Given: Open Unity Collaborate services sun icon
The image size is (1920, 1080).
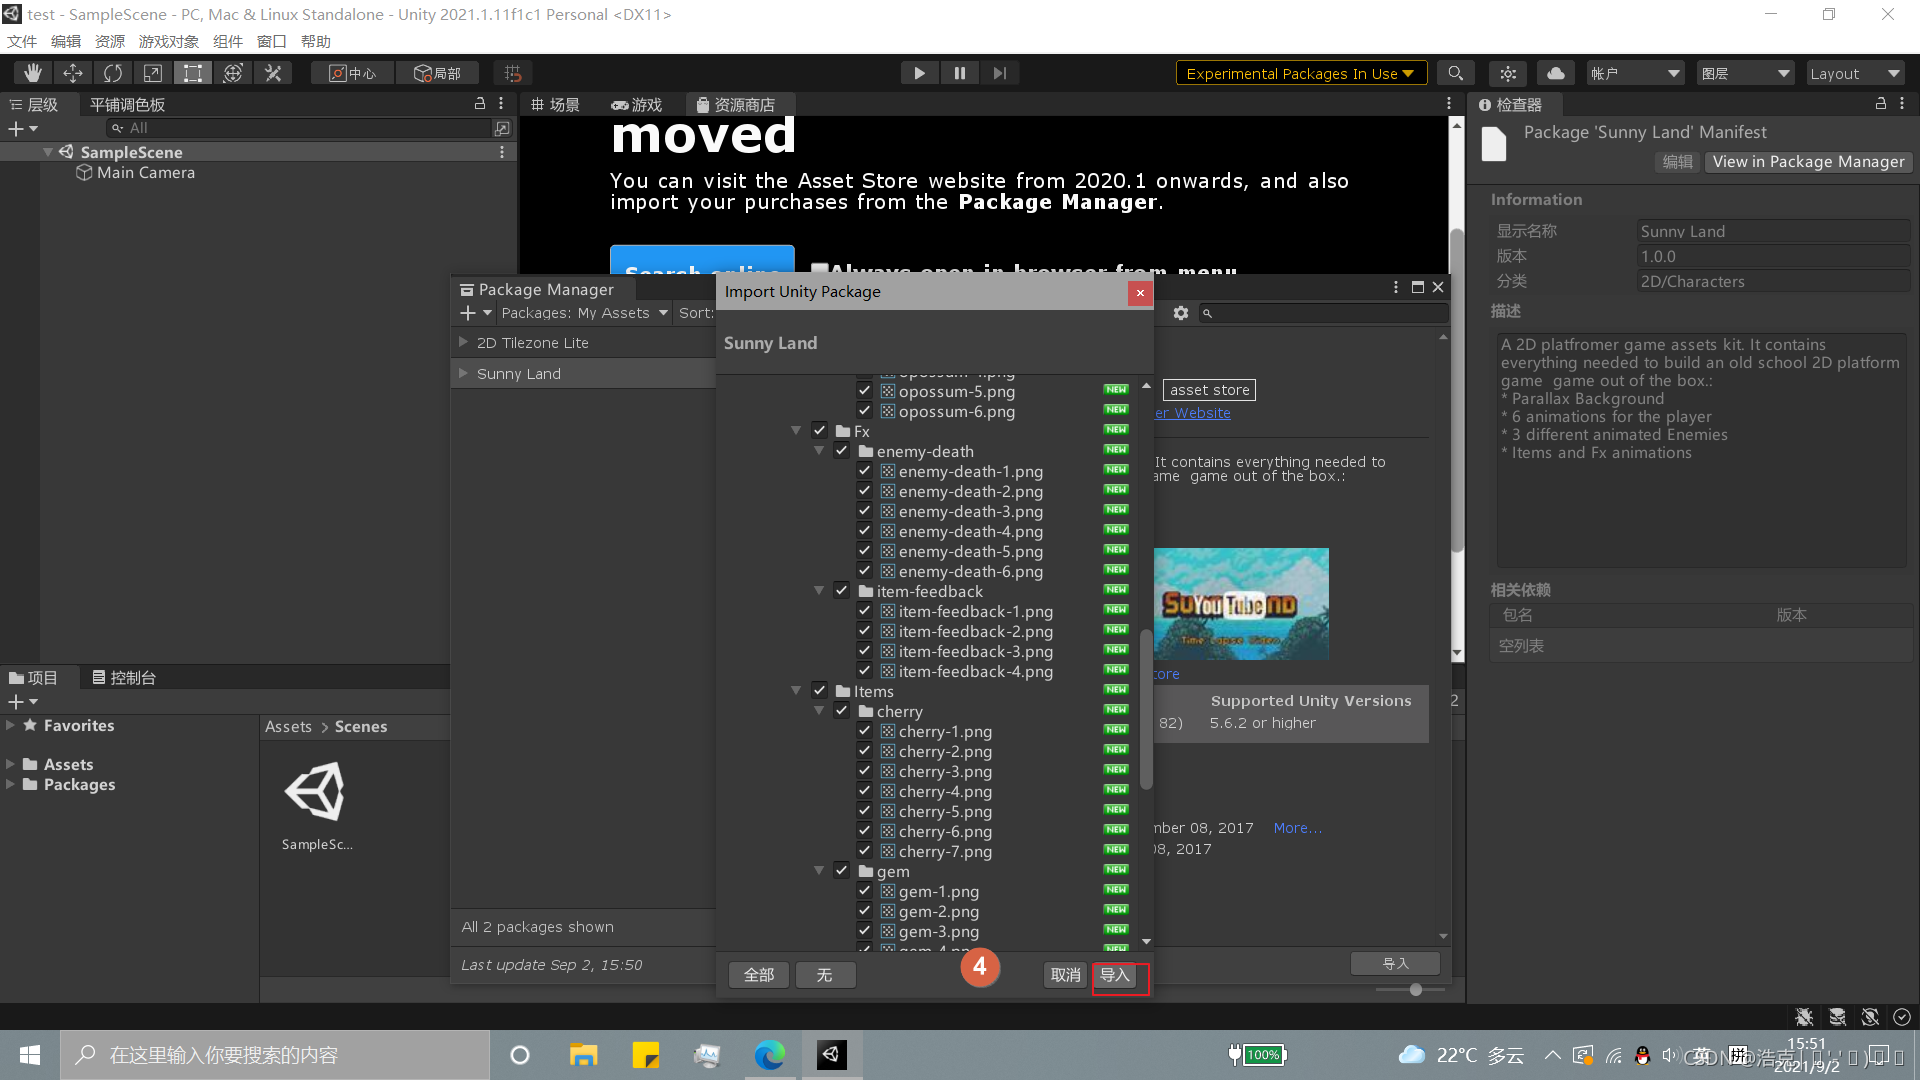Looking at the screenshot, I should 1508,73.
